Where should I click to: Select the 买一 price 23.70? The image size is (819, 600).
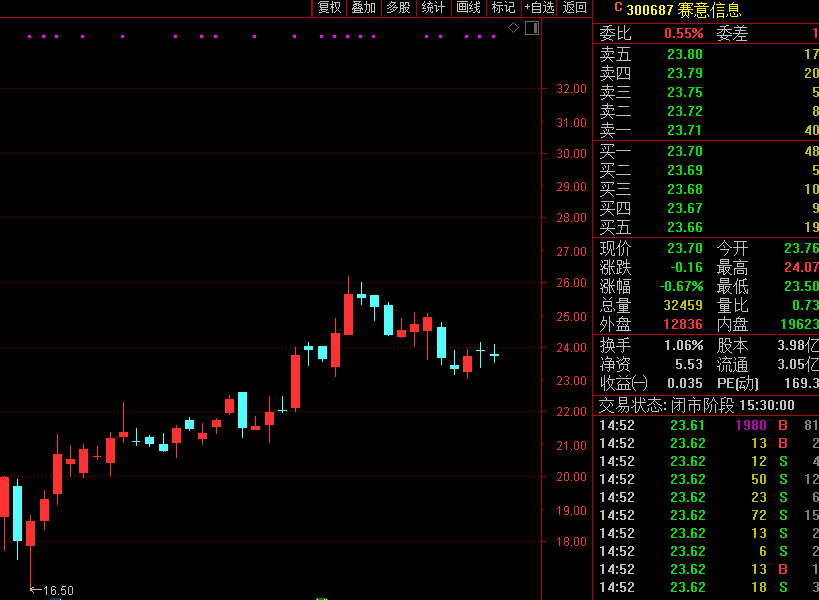click(684, 151)
